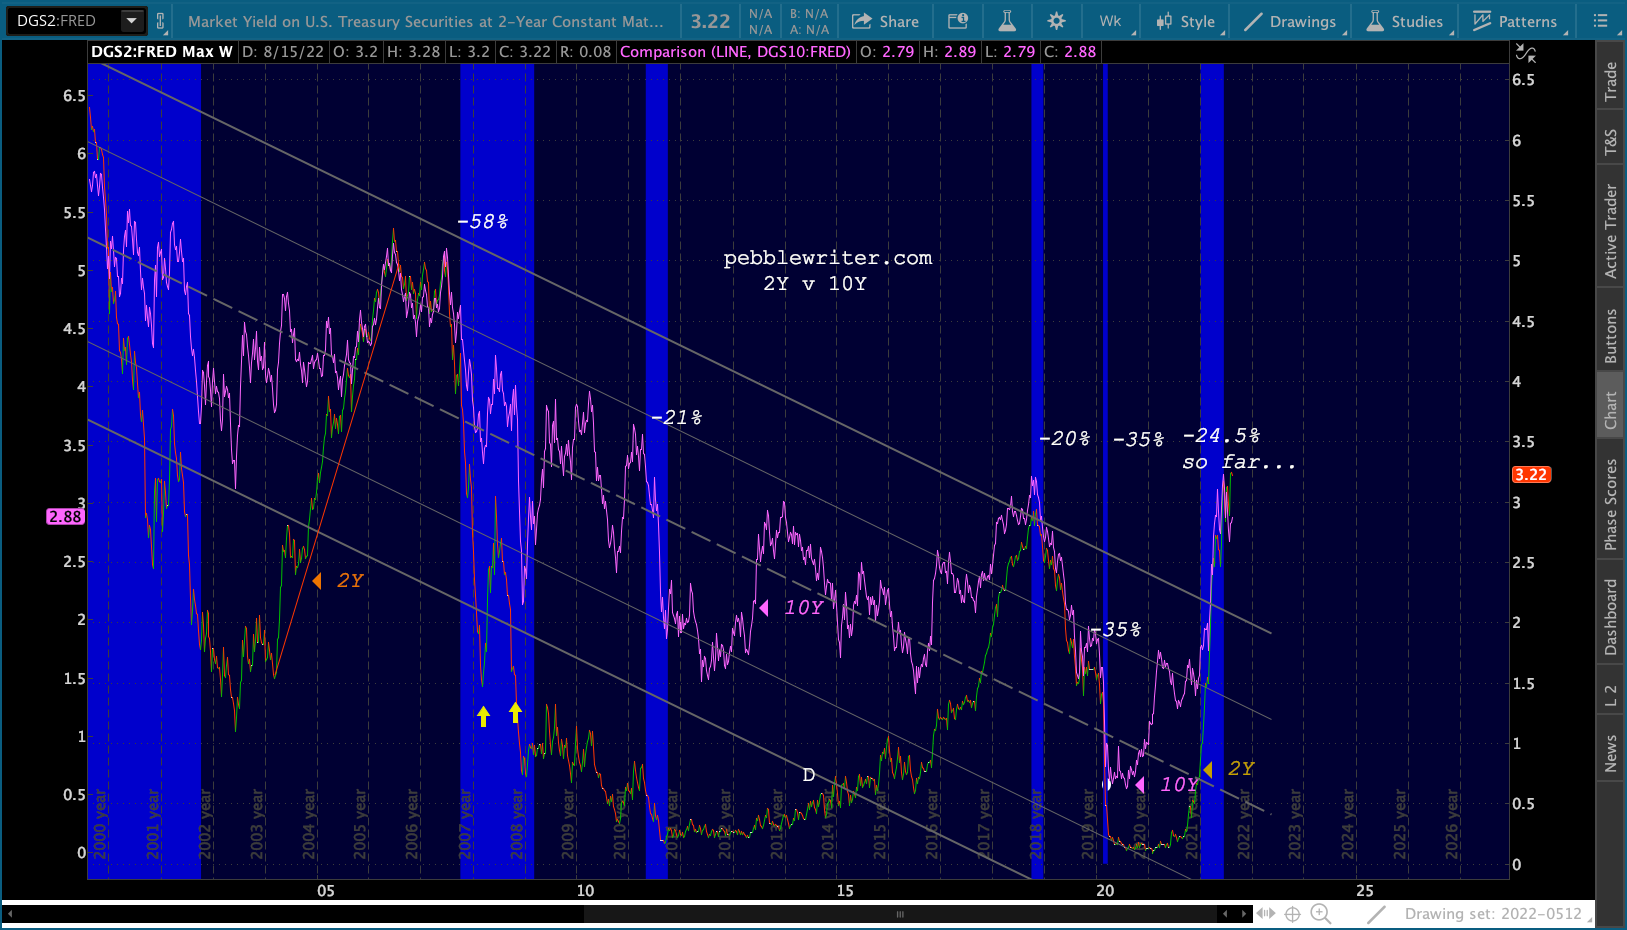Click the magenta arrow beside 2020 10Y label
Viewport: 1627px width, 930px height.
[1140, 785]
